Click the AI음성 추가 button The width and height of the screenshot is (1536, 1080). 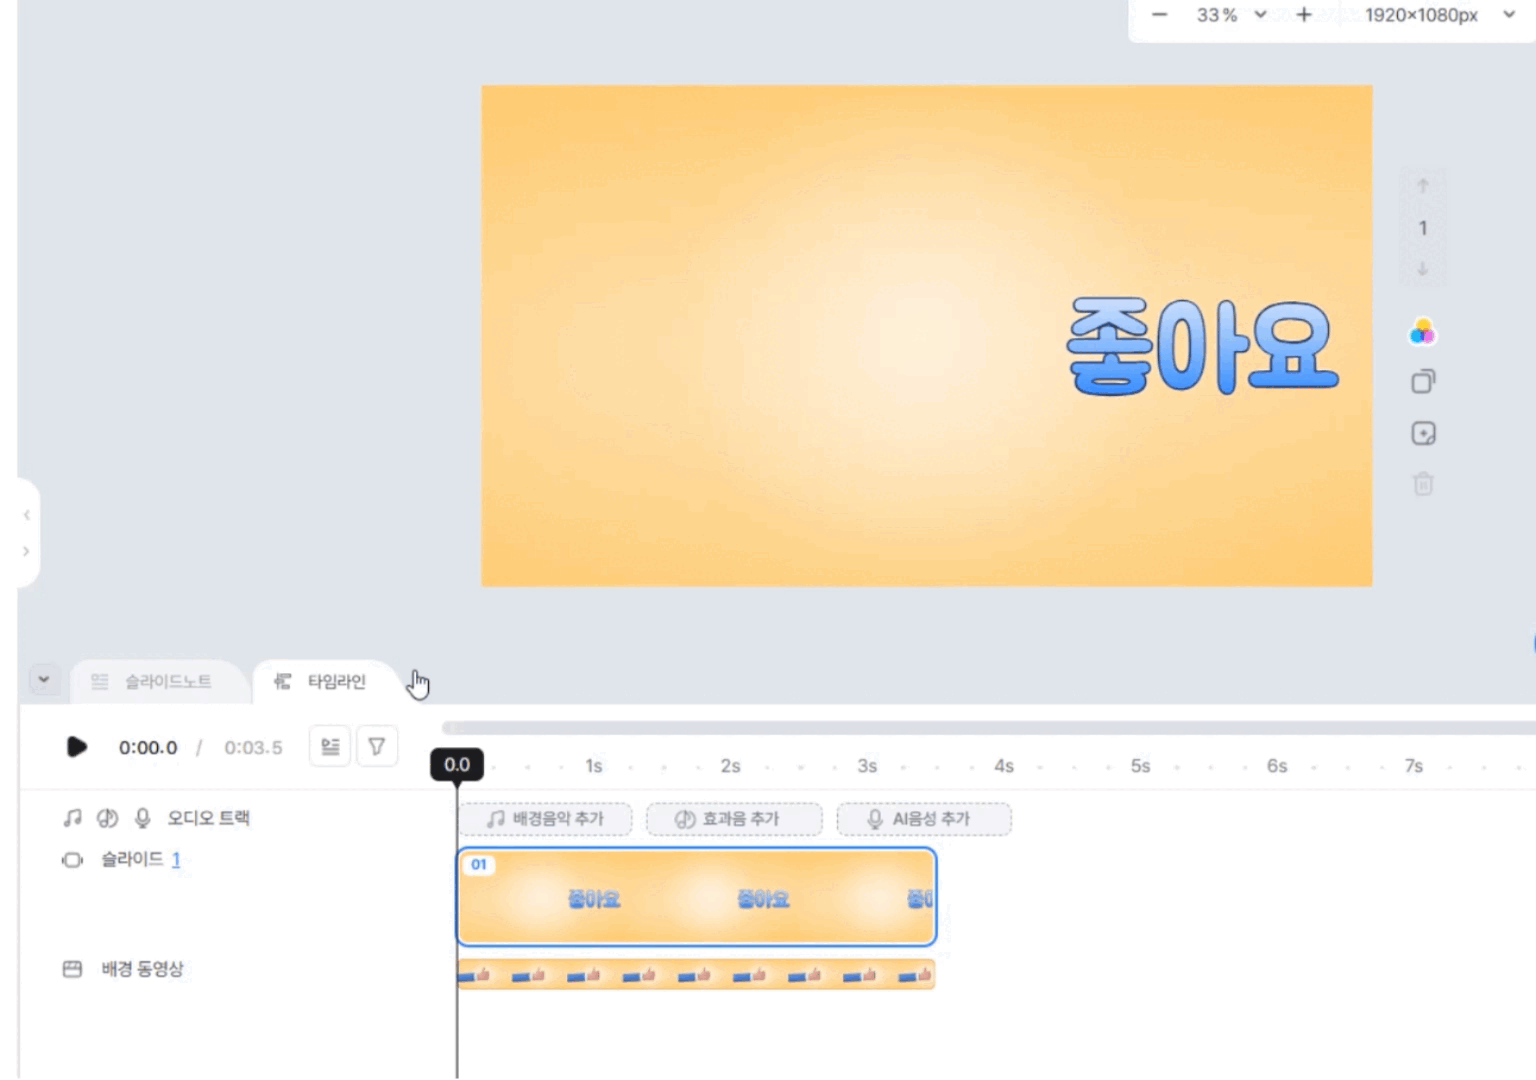(x=924, y=819)
